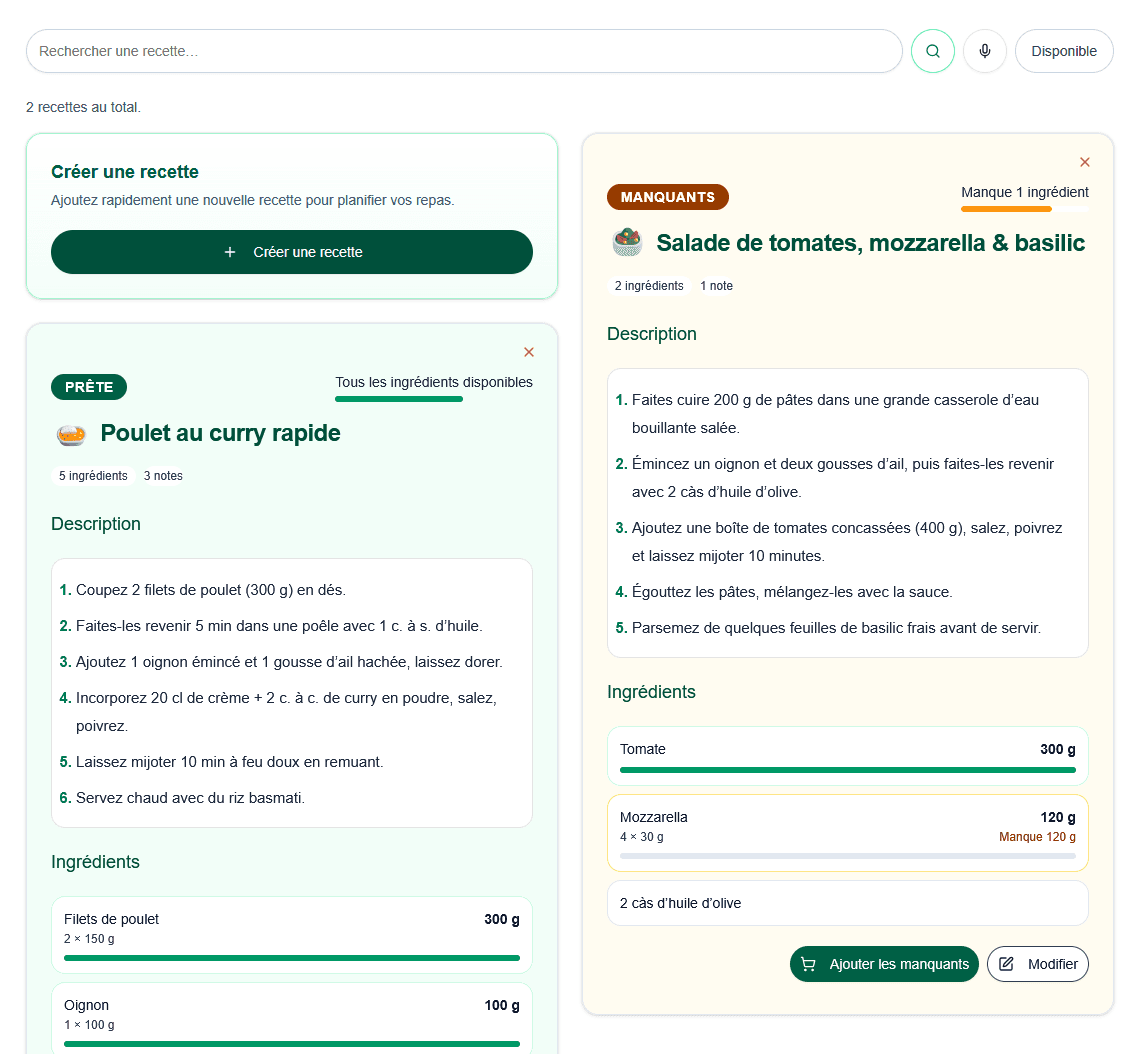The width and height of the screenshot is (1130, 1054).
Task: Activate voice search with the microphone icon
Action: (x=985, y=51)
